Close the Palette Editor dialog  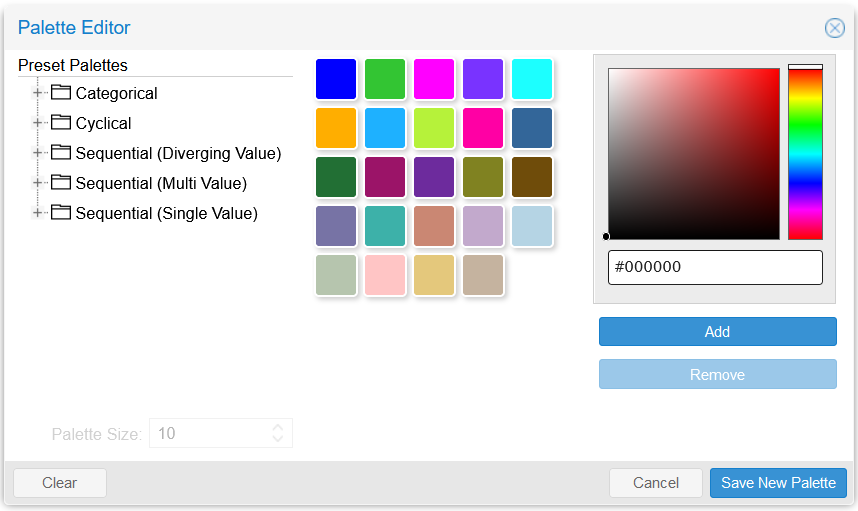pyautogui.click(x=834, y=28)
